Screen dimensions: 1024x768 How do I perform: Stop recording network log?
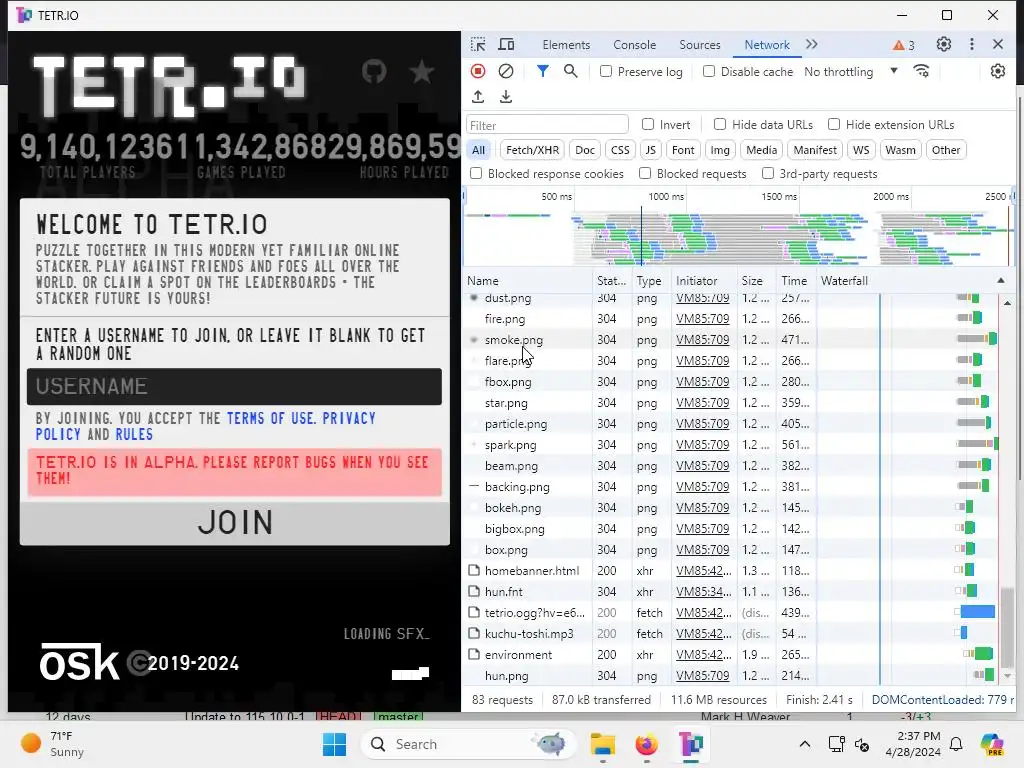pos(478,71)
